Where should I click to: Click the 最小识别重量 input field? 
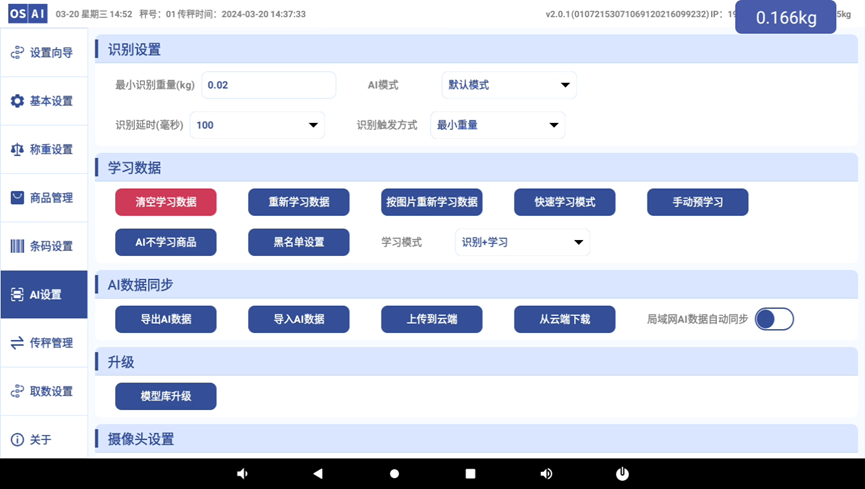pos(268,85)
